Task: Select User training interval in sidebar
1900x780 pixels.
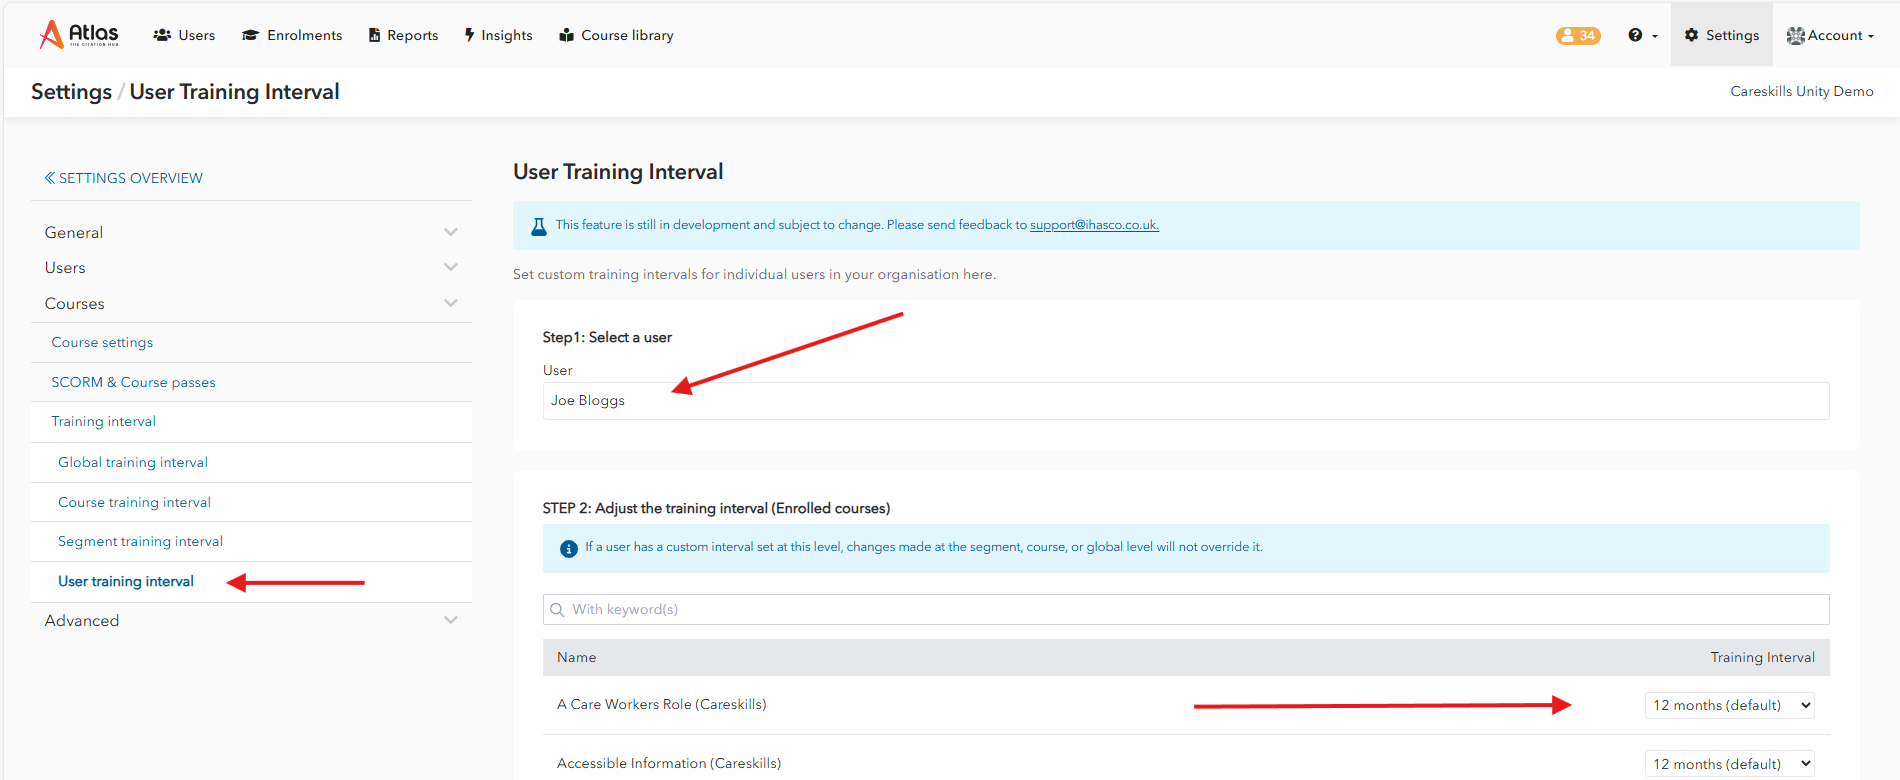Action: pos(126,581)
